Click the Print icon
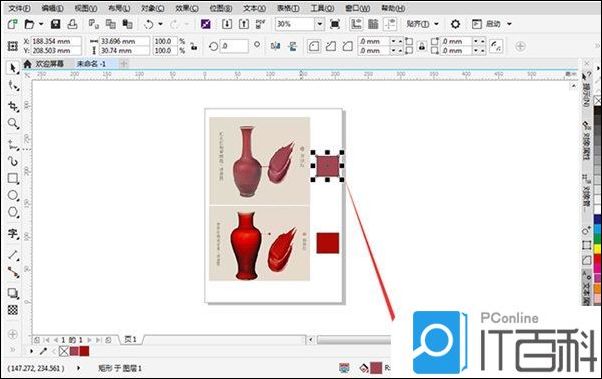Screen dimensions: 602x379 [x=73, y=24]
